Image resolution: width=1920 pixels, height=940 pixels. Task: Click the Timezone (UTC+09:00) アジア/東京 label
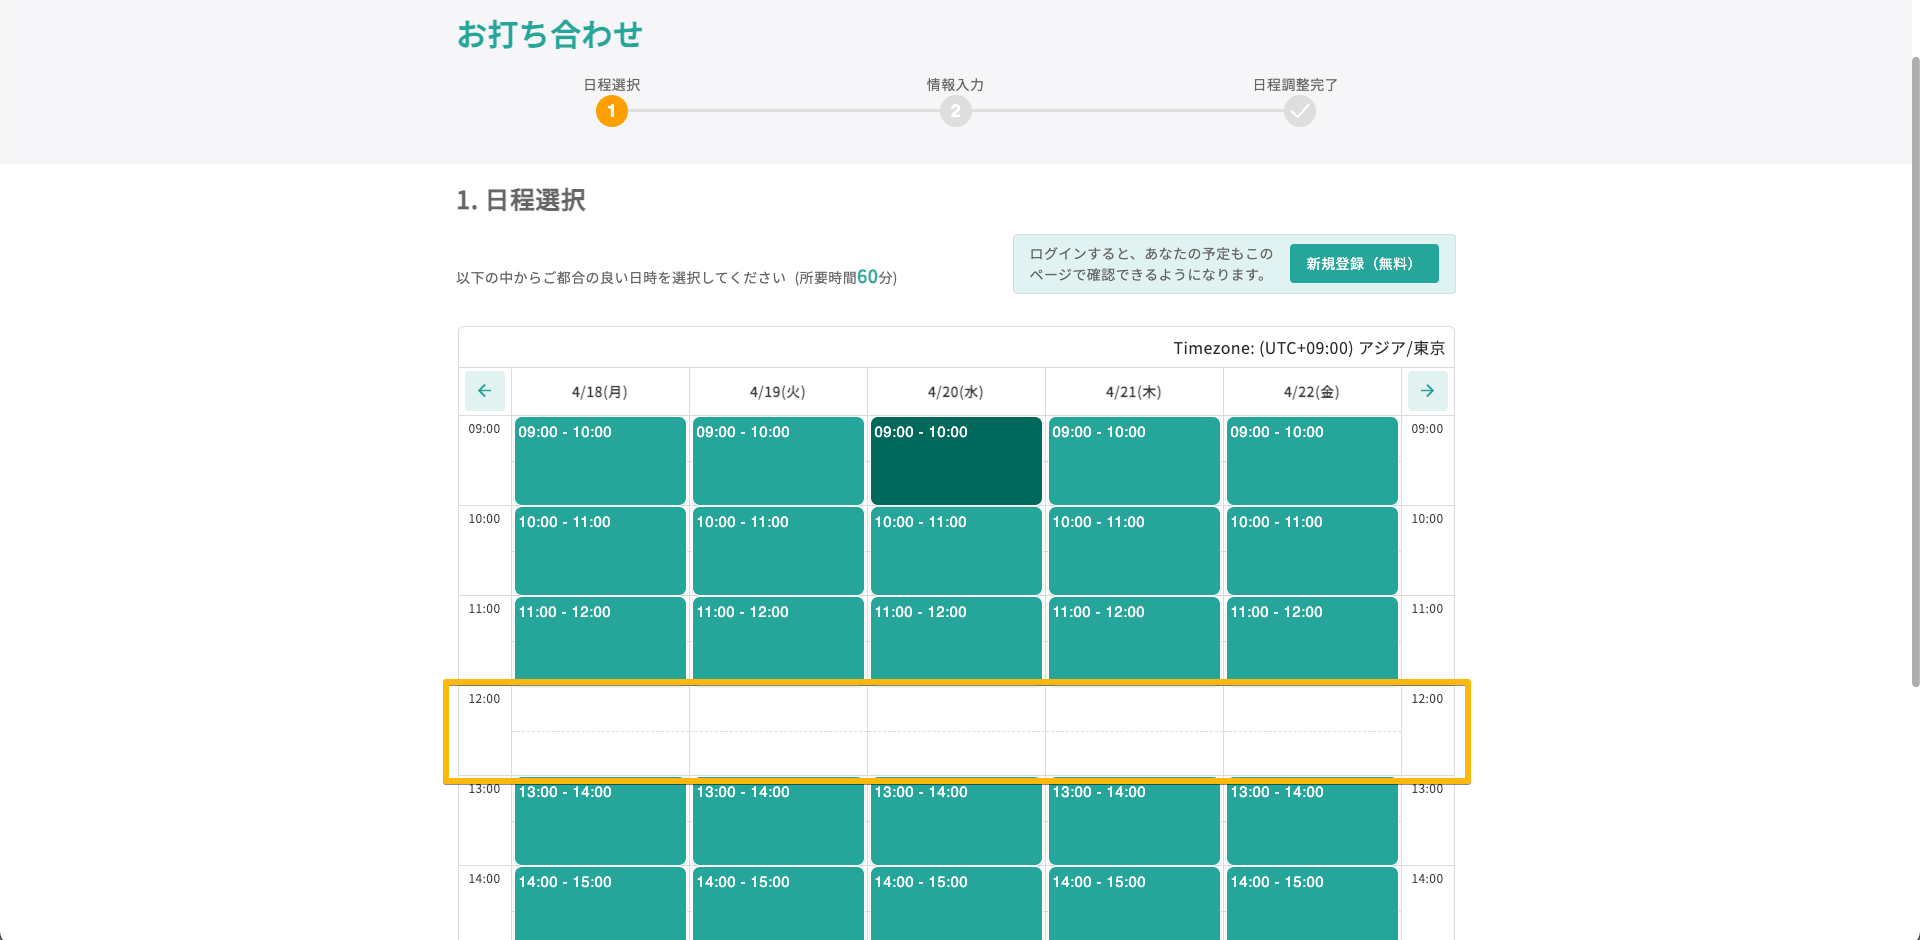pyautogui.click(x=1309, y=348)
